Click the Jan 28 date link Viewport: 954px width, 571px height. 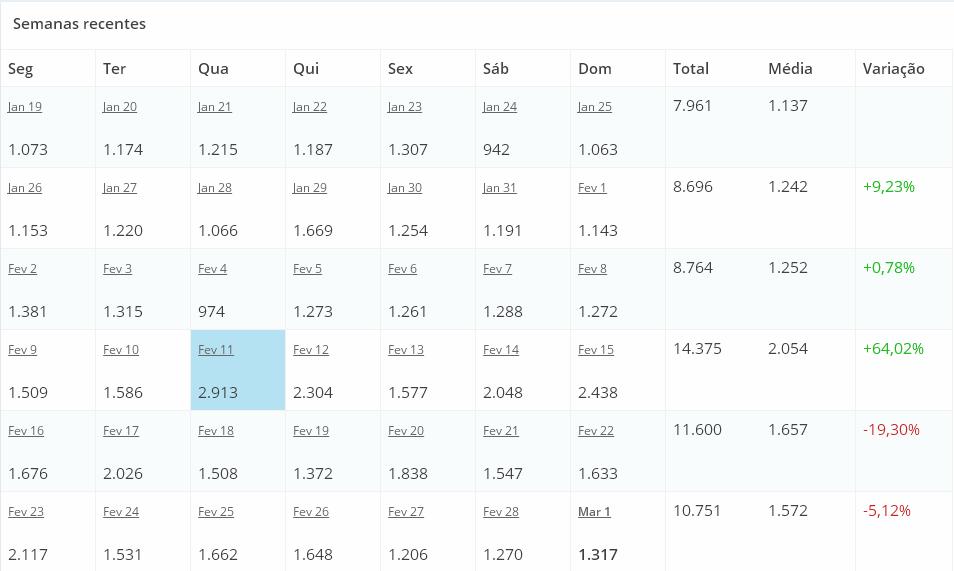click(215, 187)
